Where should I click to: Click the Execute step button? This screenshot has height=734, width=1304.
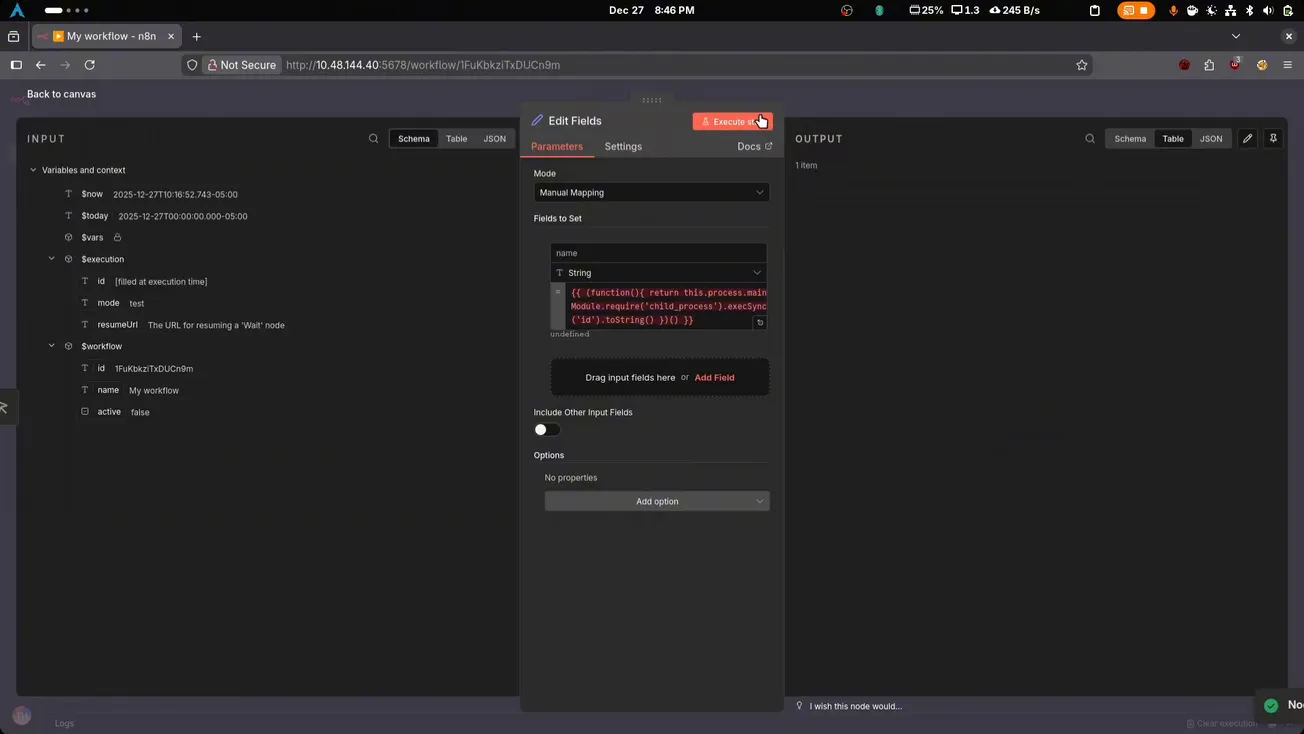(733, 120)
